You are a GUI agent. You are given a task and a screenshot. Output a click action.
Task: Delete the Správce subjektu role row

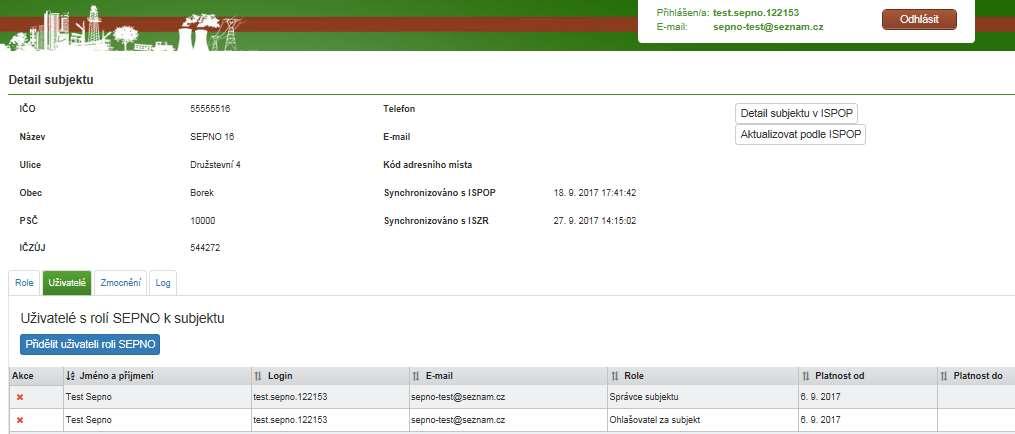click(19, 397)
